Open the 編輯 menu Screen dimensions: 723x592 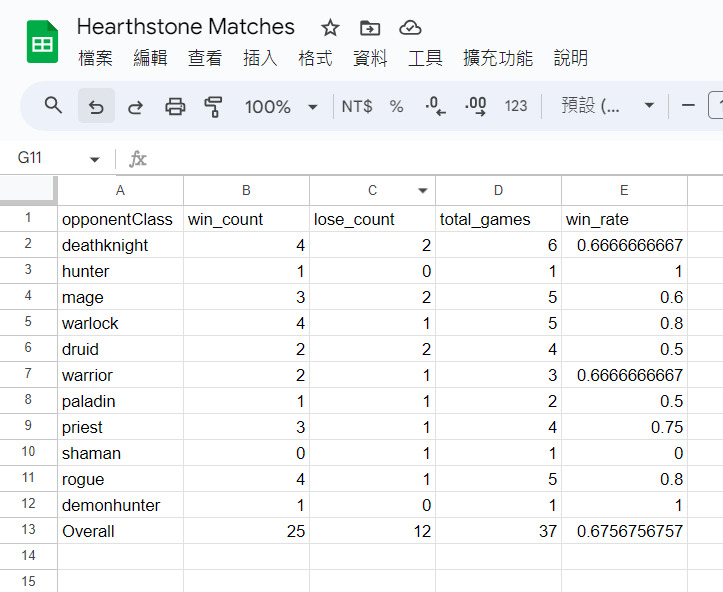coord(150,59)
